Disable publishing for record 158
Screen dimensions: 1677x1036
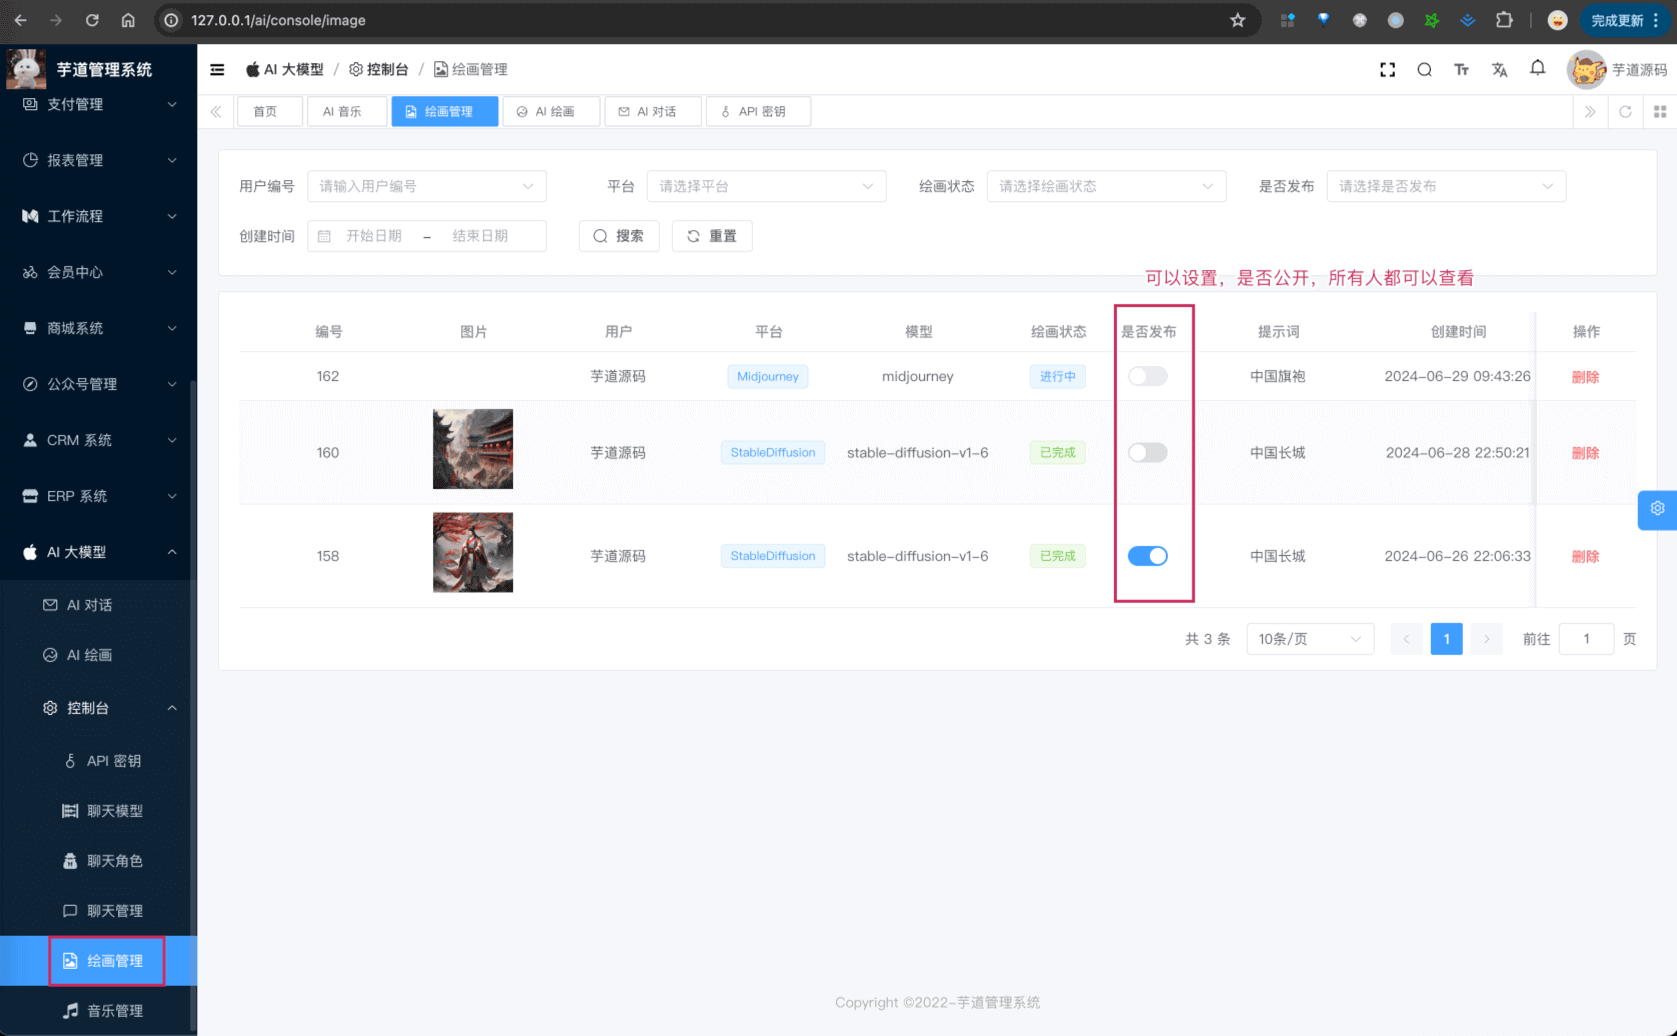pos(1147,556)
